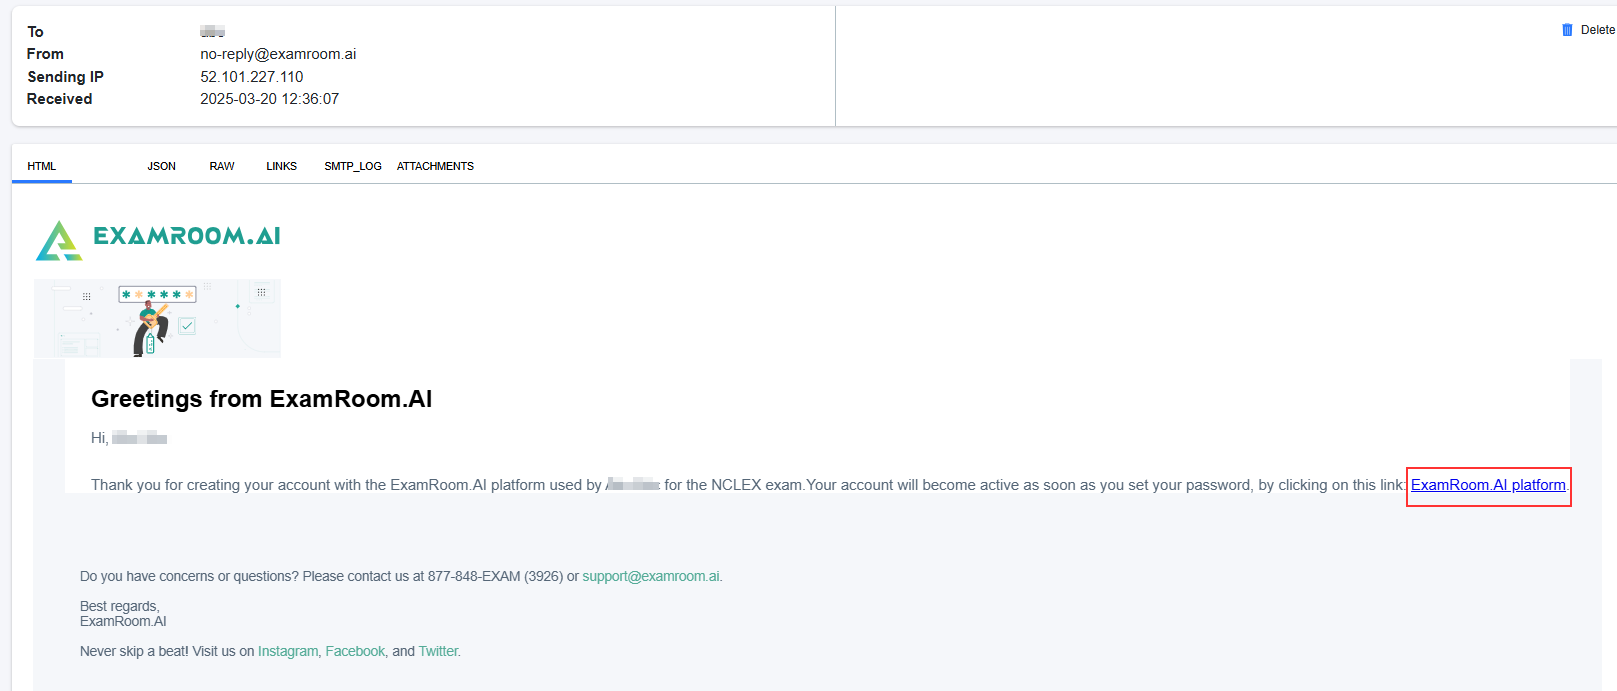Click the 'Greetings from ExamRoom.AI' heading
The image size is (1617, 691).
(x=262, y=399)
